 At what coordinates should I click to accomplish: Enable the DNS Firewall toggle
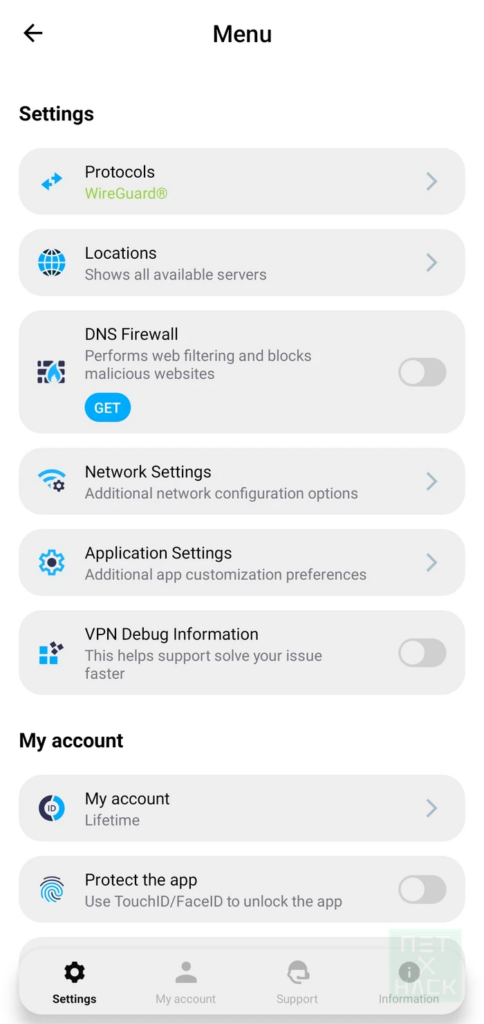click(423, 372)
